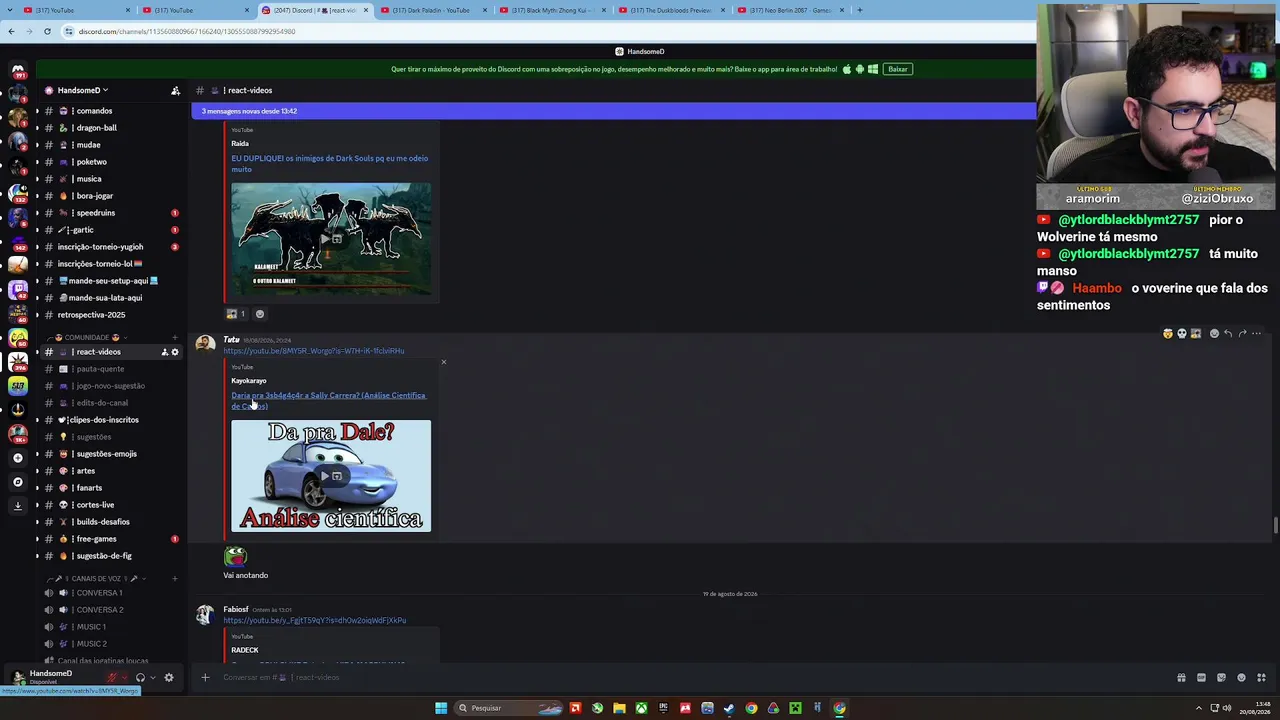Screen dimensions: 1280x720
Task: Add reaction to the Raida video message
Action: tap(260, 314)
